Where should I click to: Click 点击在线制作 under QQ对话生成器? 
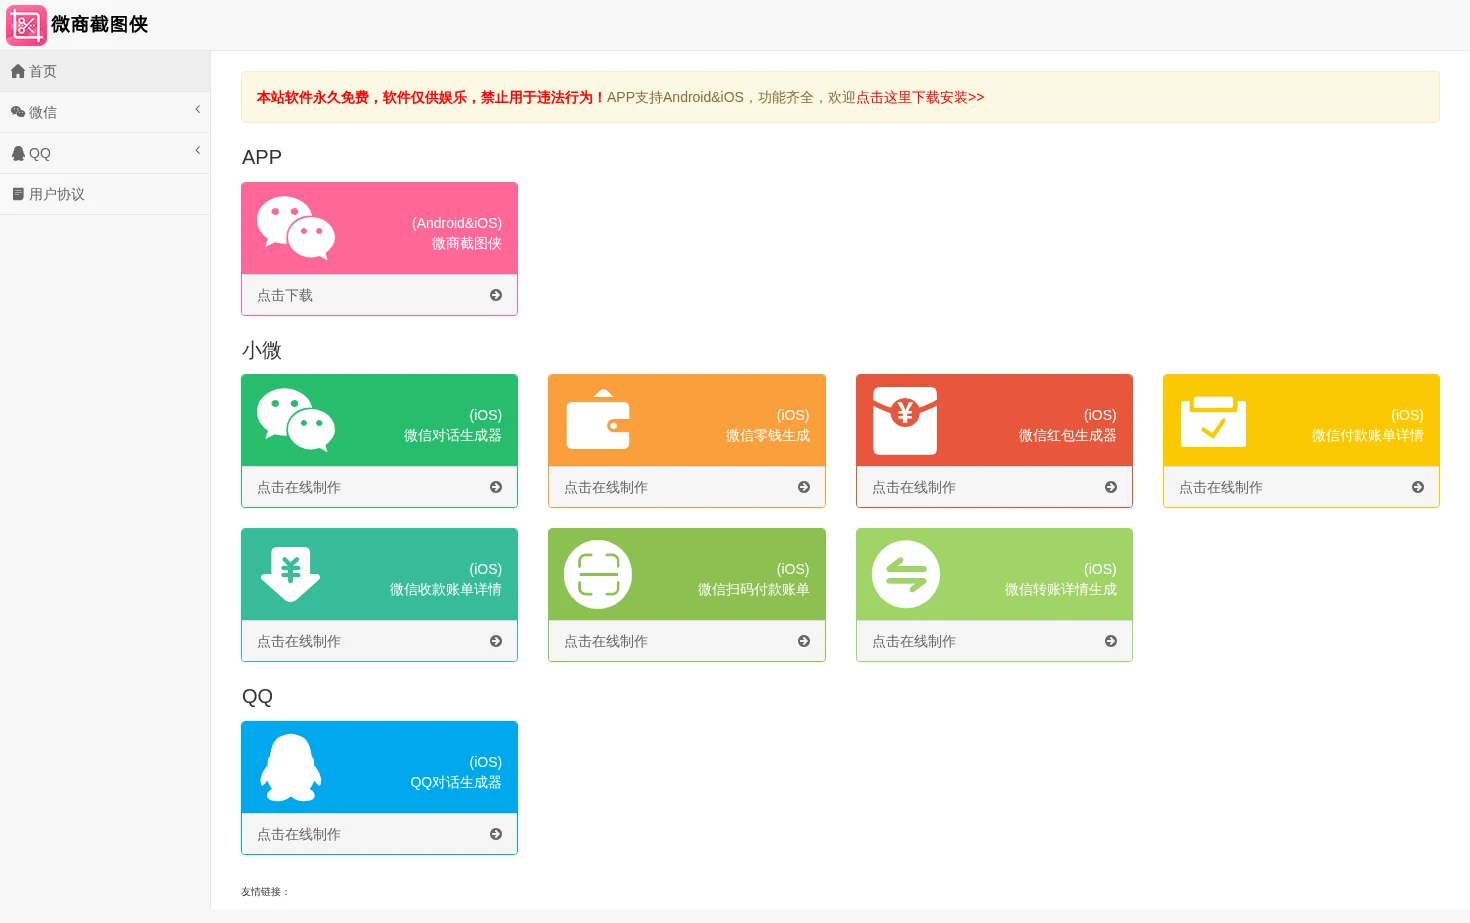(299, 834)
